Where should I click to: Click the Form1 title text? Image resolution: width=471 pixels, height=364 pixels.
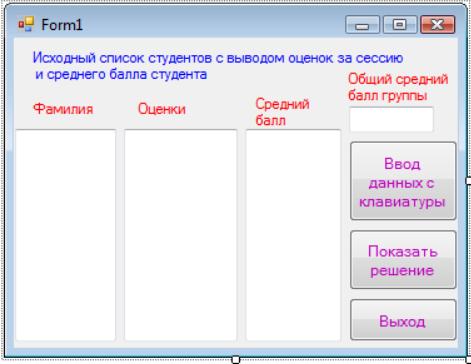62,25
